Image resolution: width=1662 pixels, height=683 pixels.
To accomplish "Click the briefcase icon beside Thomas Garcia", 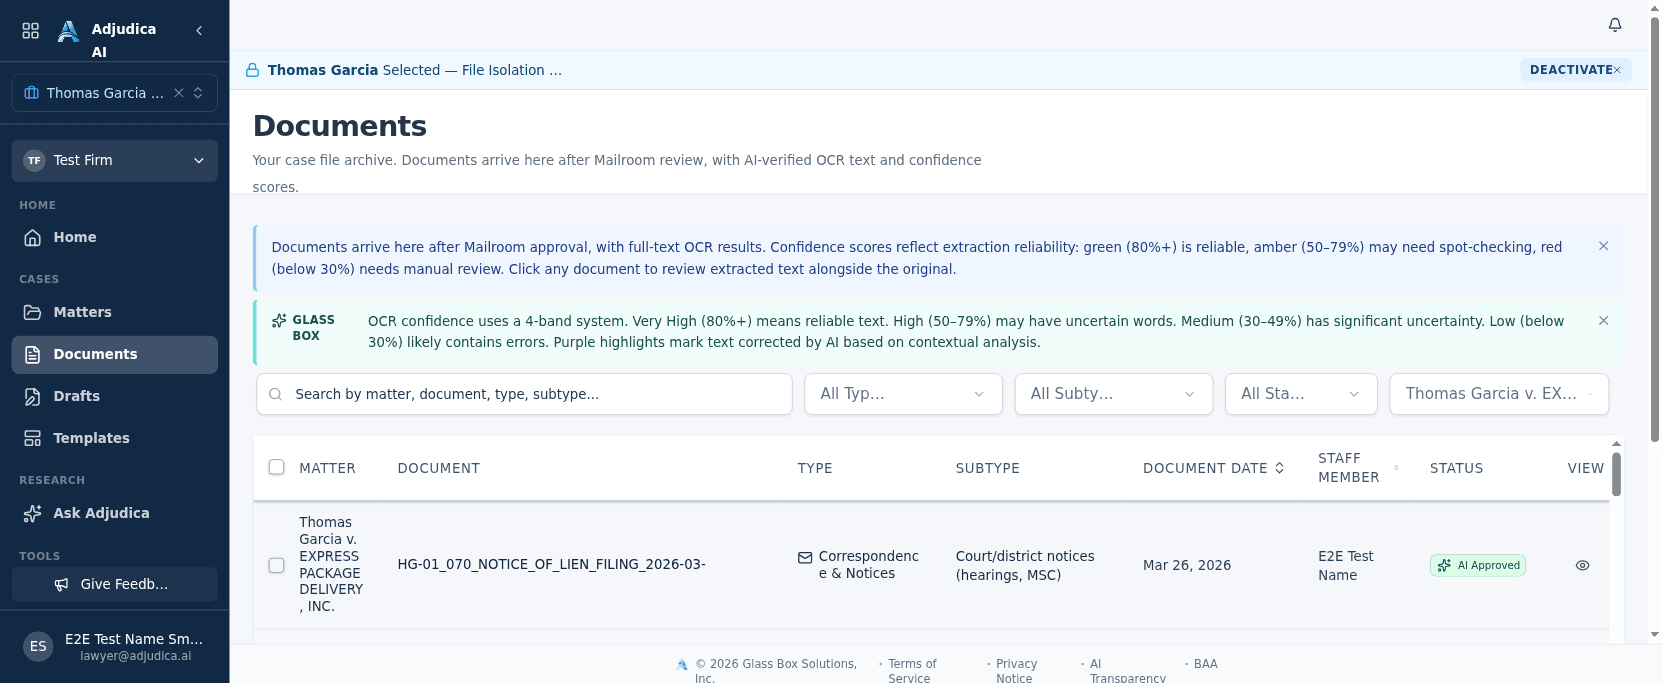I will click(x=31, y=93).
